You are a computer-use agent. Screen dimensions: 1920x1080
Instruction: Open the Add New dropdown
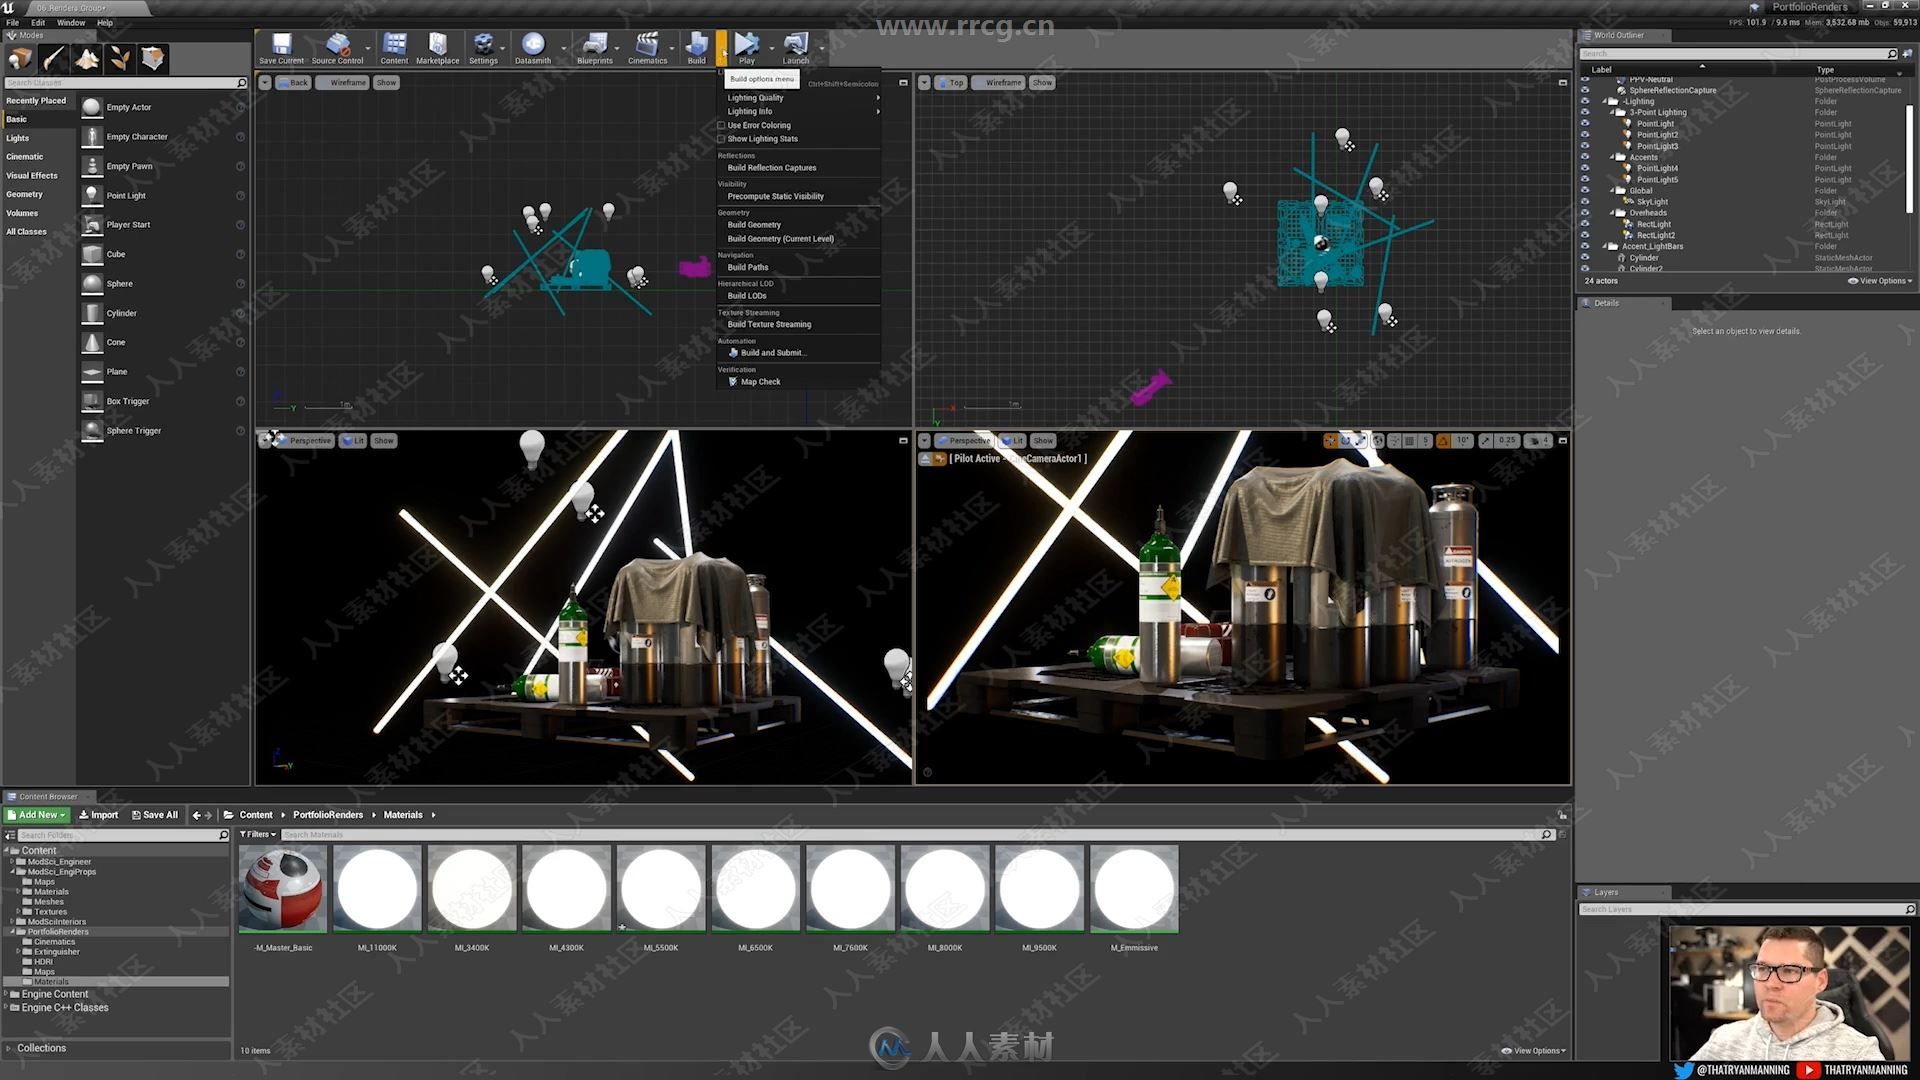[37, 815]
